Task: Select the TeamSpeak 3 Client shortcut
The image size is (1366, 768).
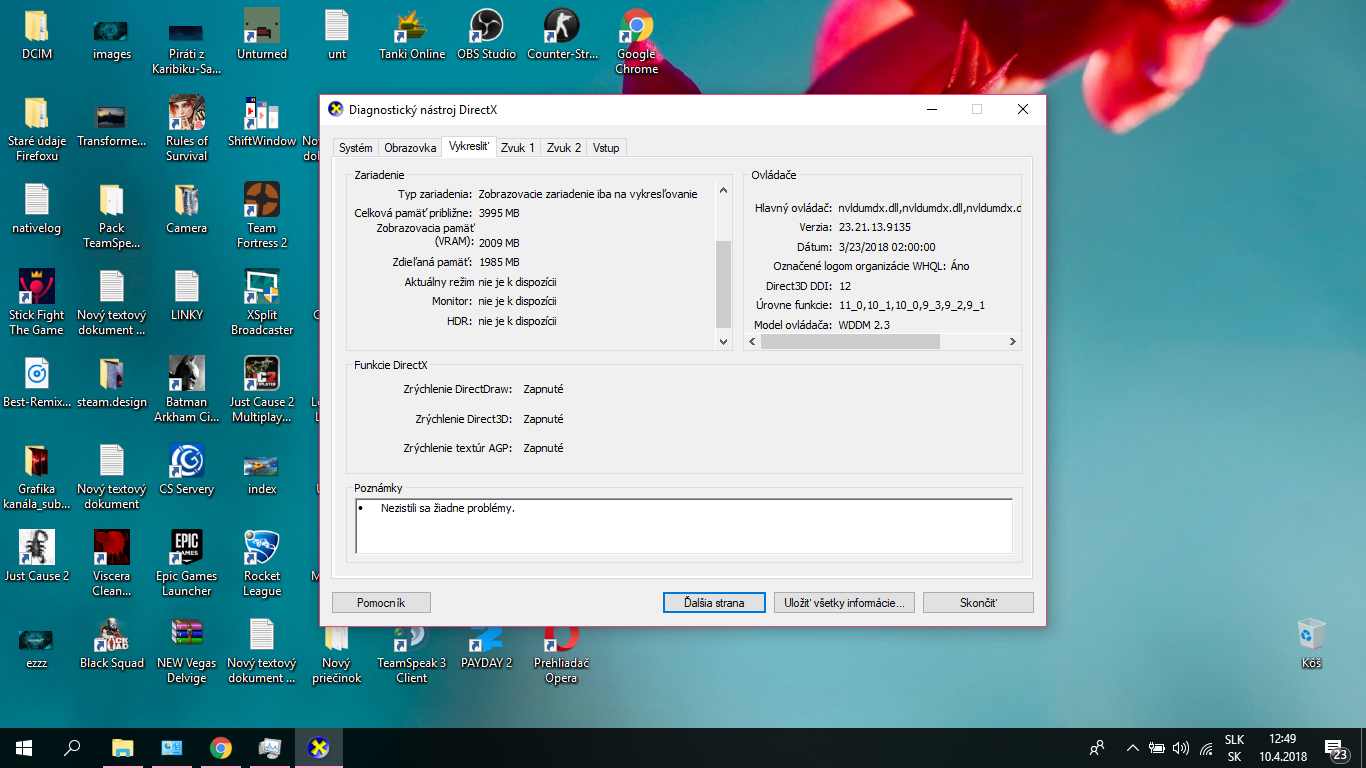Action: point(411,653)
